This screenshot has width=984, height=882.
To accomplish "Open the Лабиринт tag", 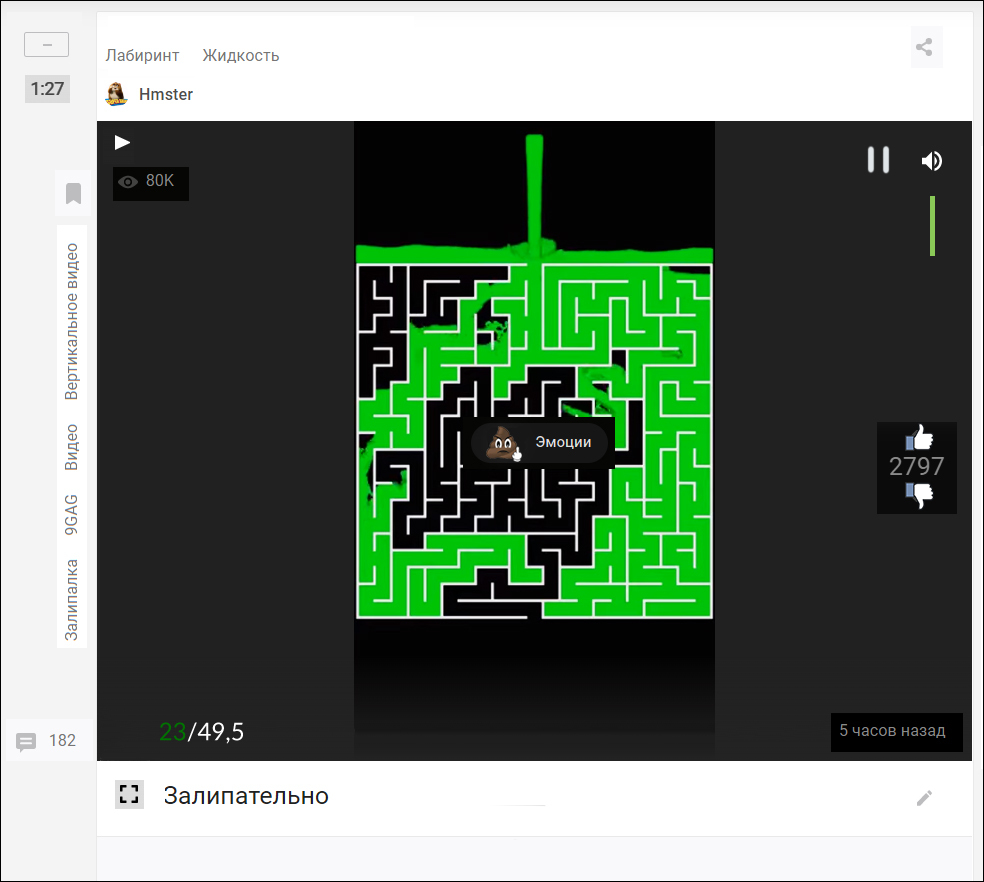I will click(142, 56).
